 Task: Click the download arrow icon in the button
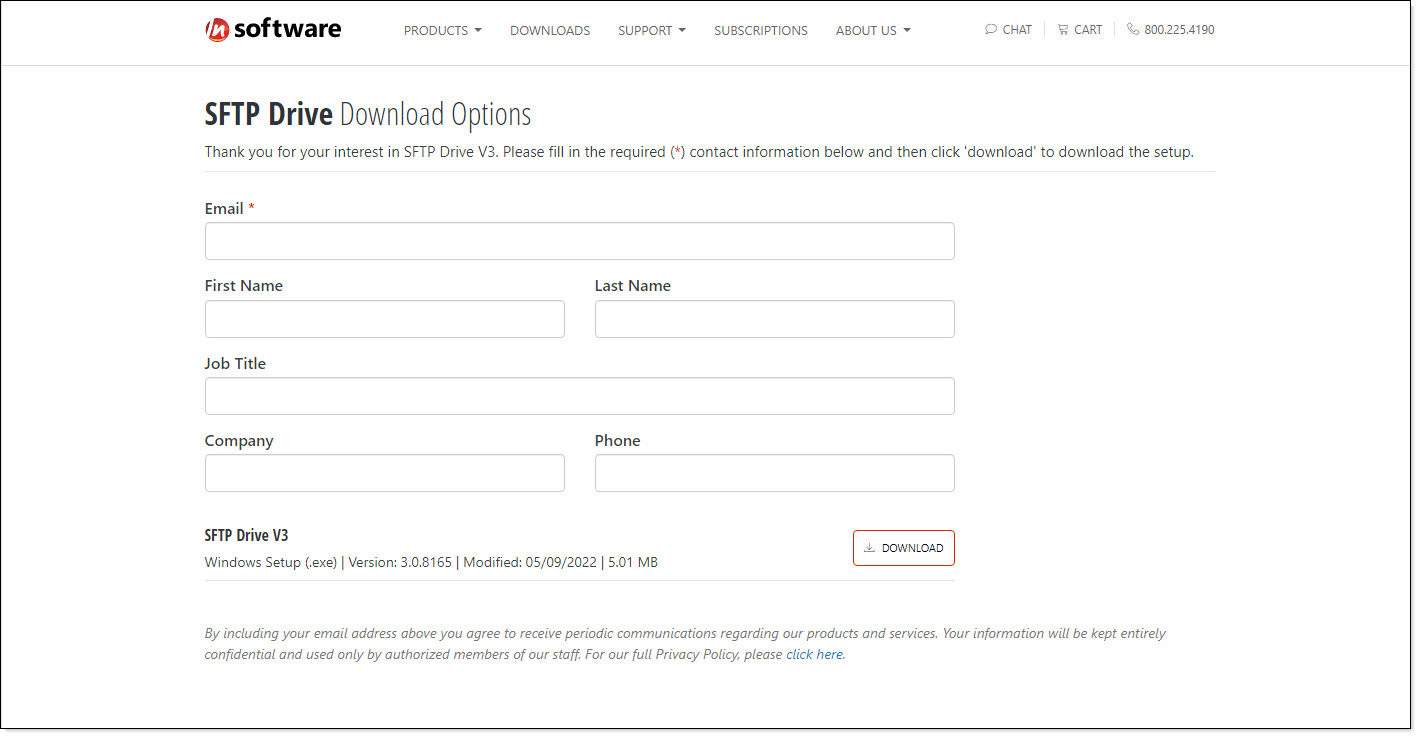(870, 548)
